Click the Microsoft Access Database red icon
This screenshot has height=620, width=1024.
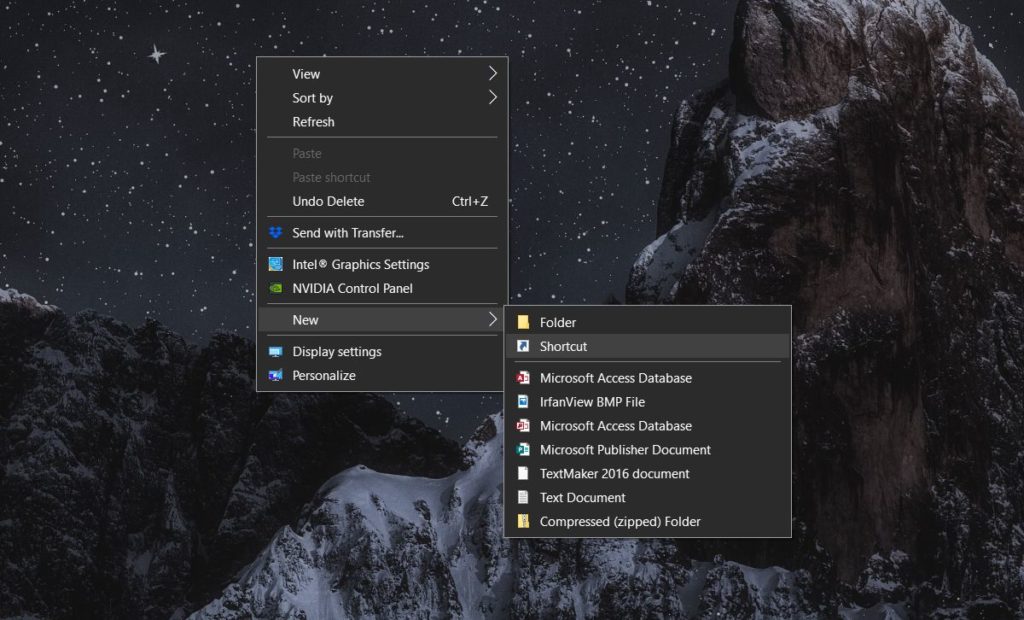click(522, 378)
